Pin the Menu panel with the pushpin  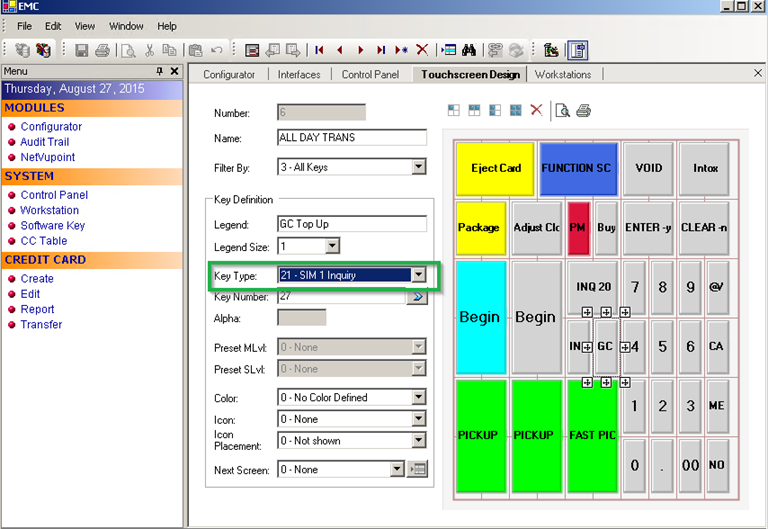click(160, 71)
